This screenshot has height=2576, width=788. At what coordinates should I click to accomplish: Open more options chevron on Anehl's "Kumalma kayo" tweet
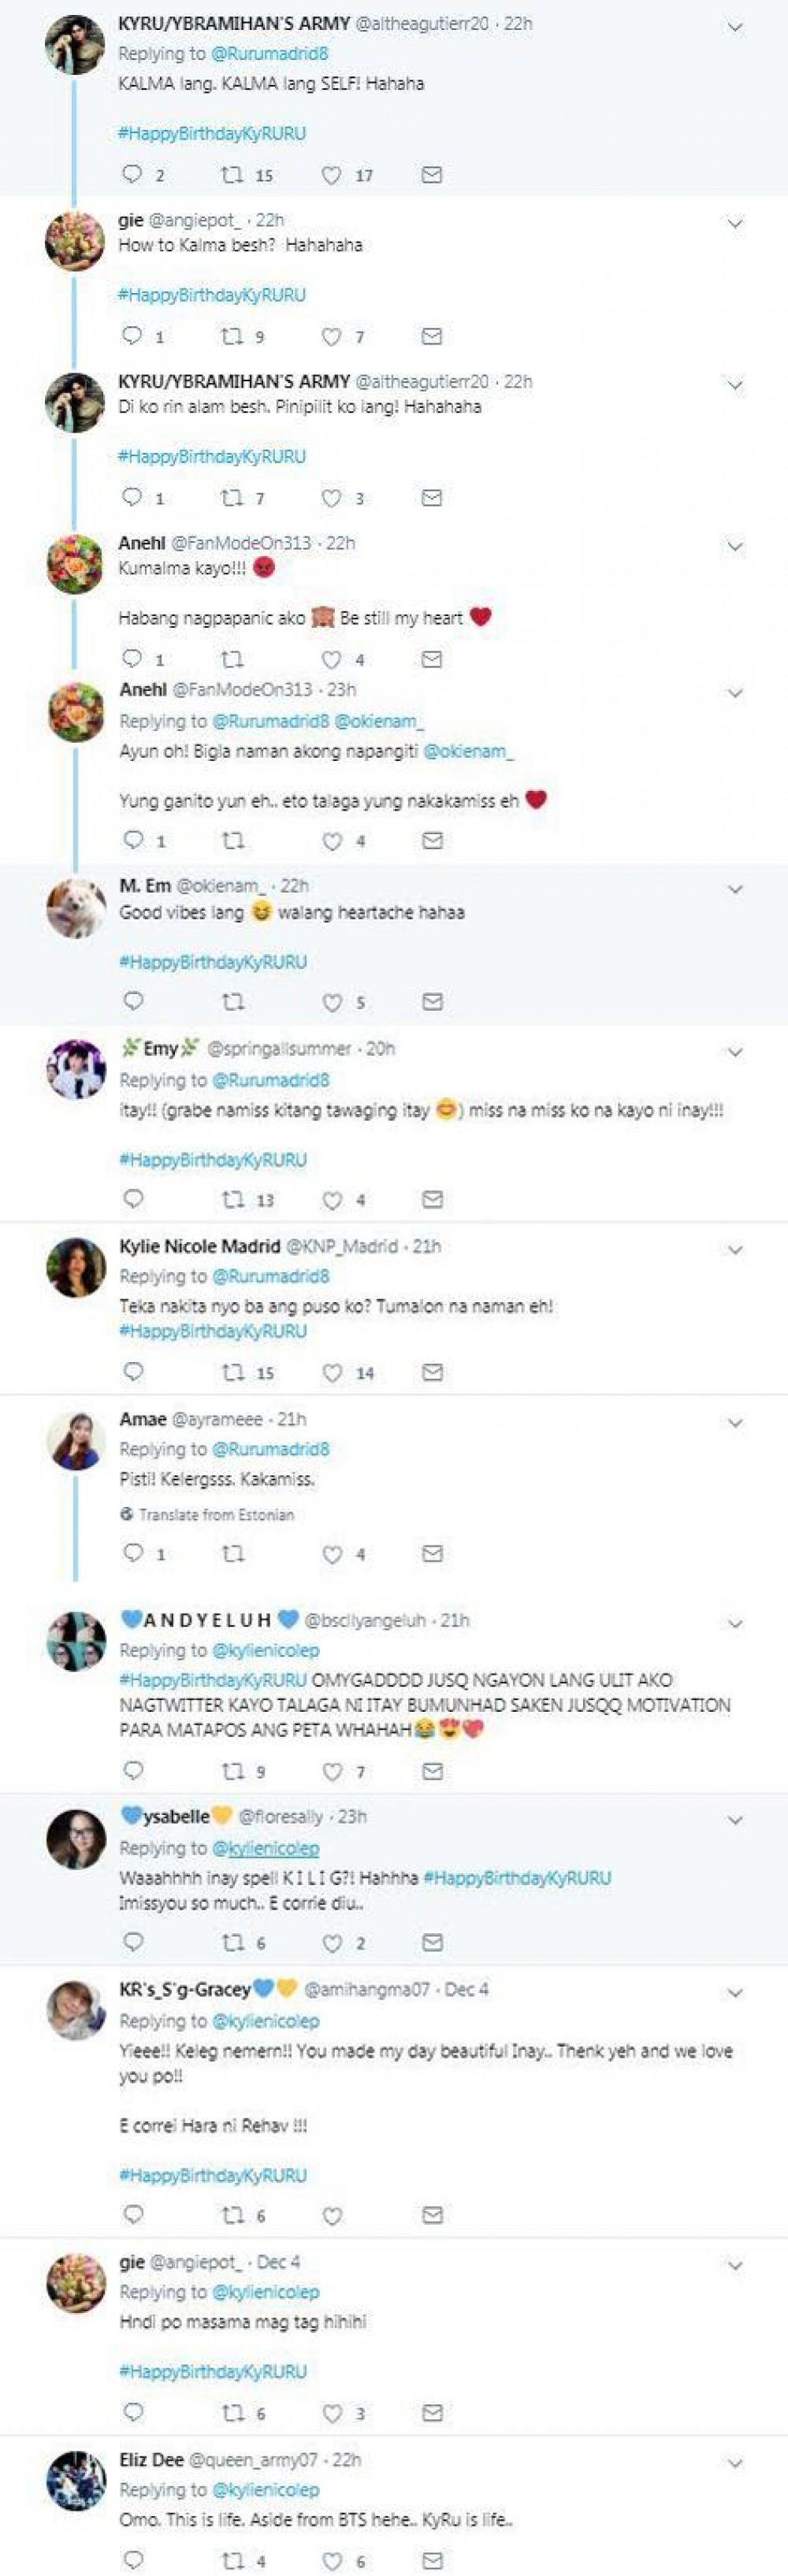[735, 547]
